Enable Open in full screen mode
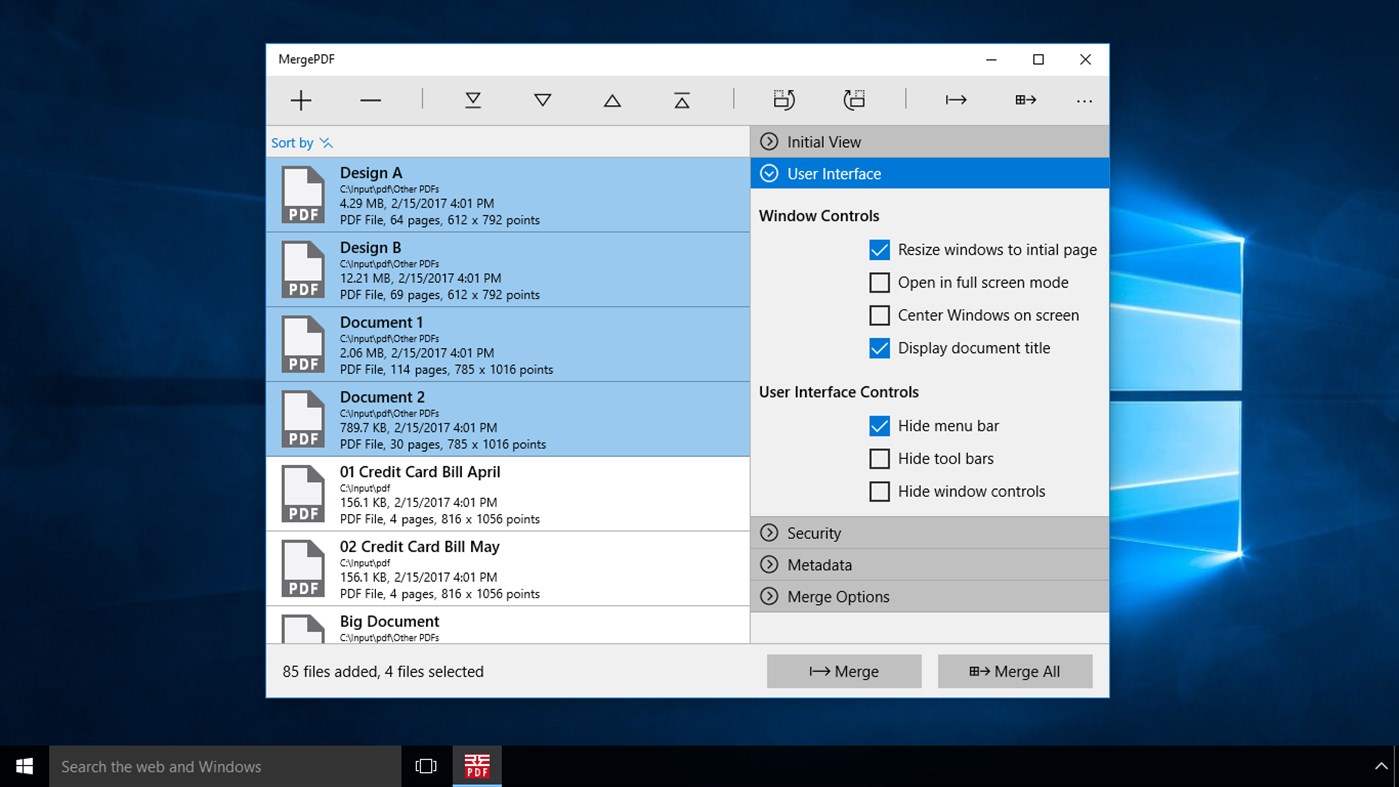The image size is (1399, 787). [x=879, y=282]
